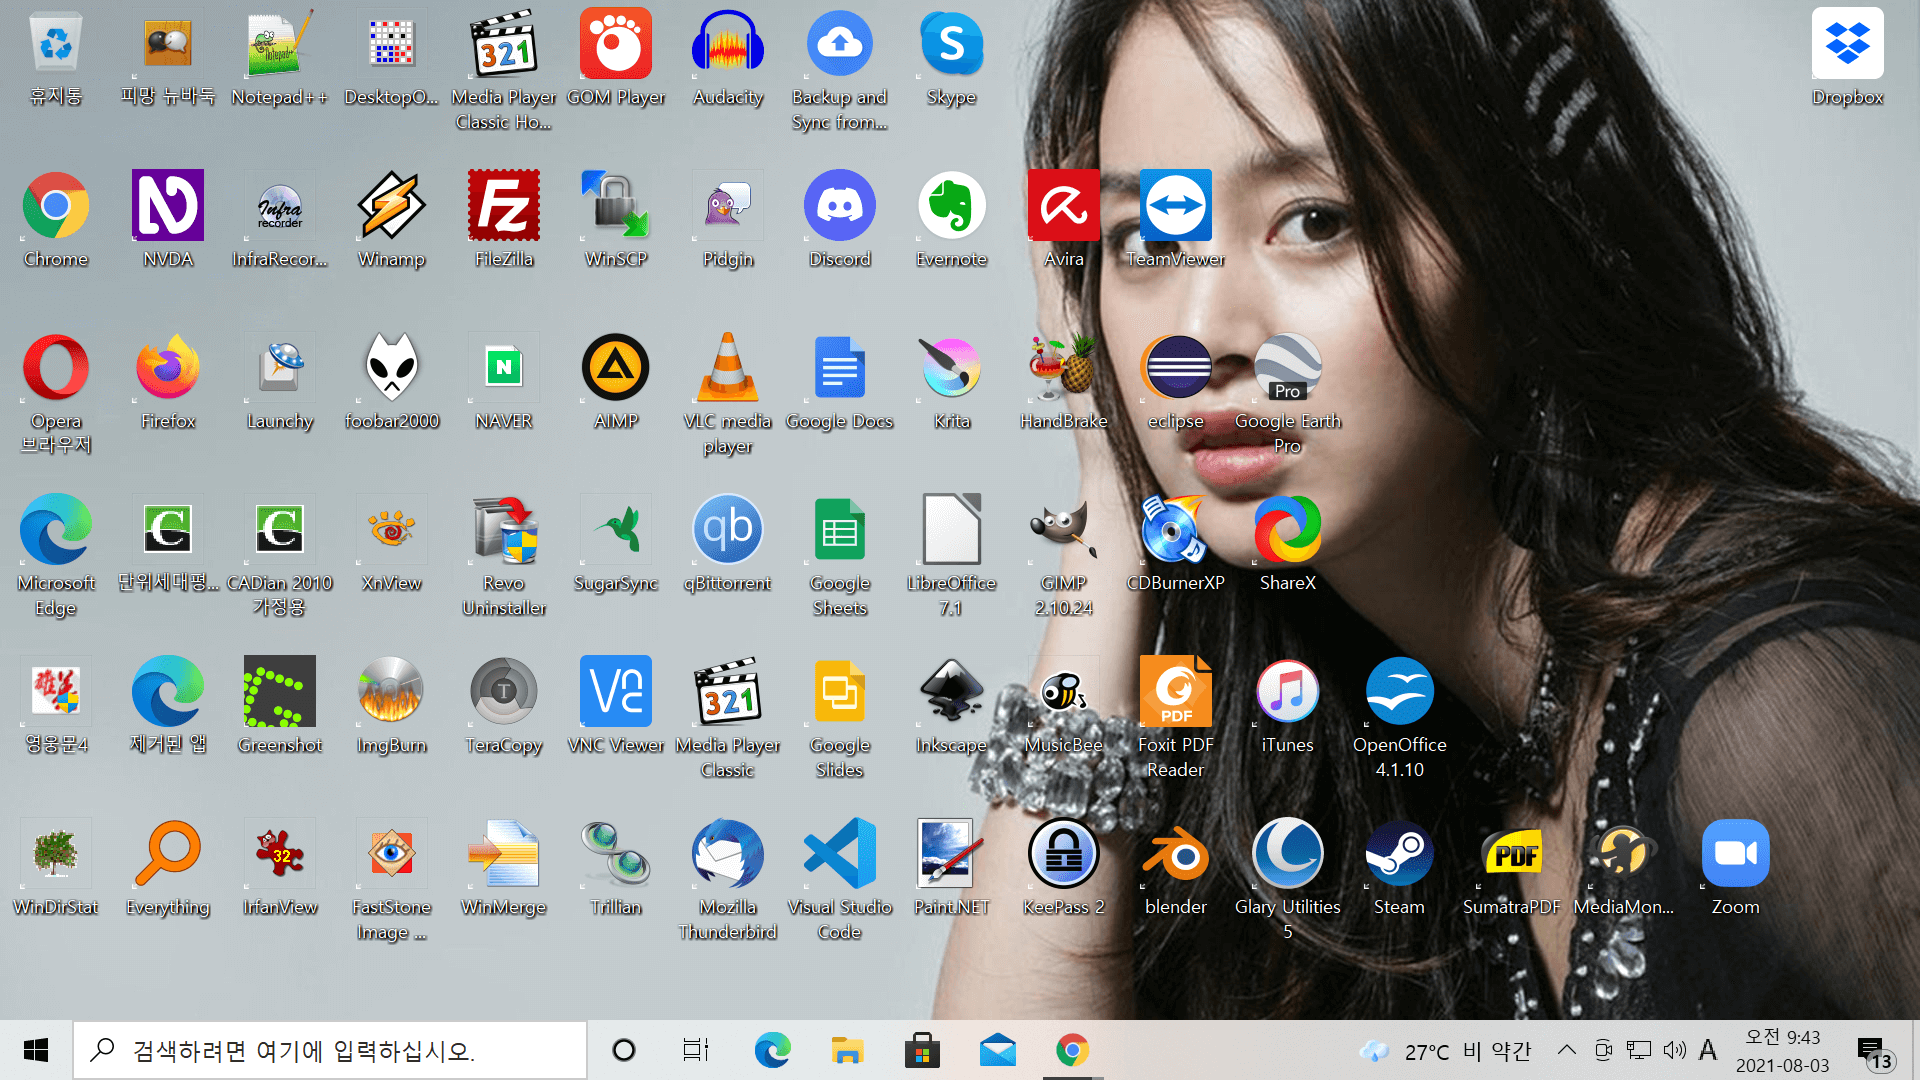Select the Zoom desktop icon

(x=1735, y=868)
